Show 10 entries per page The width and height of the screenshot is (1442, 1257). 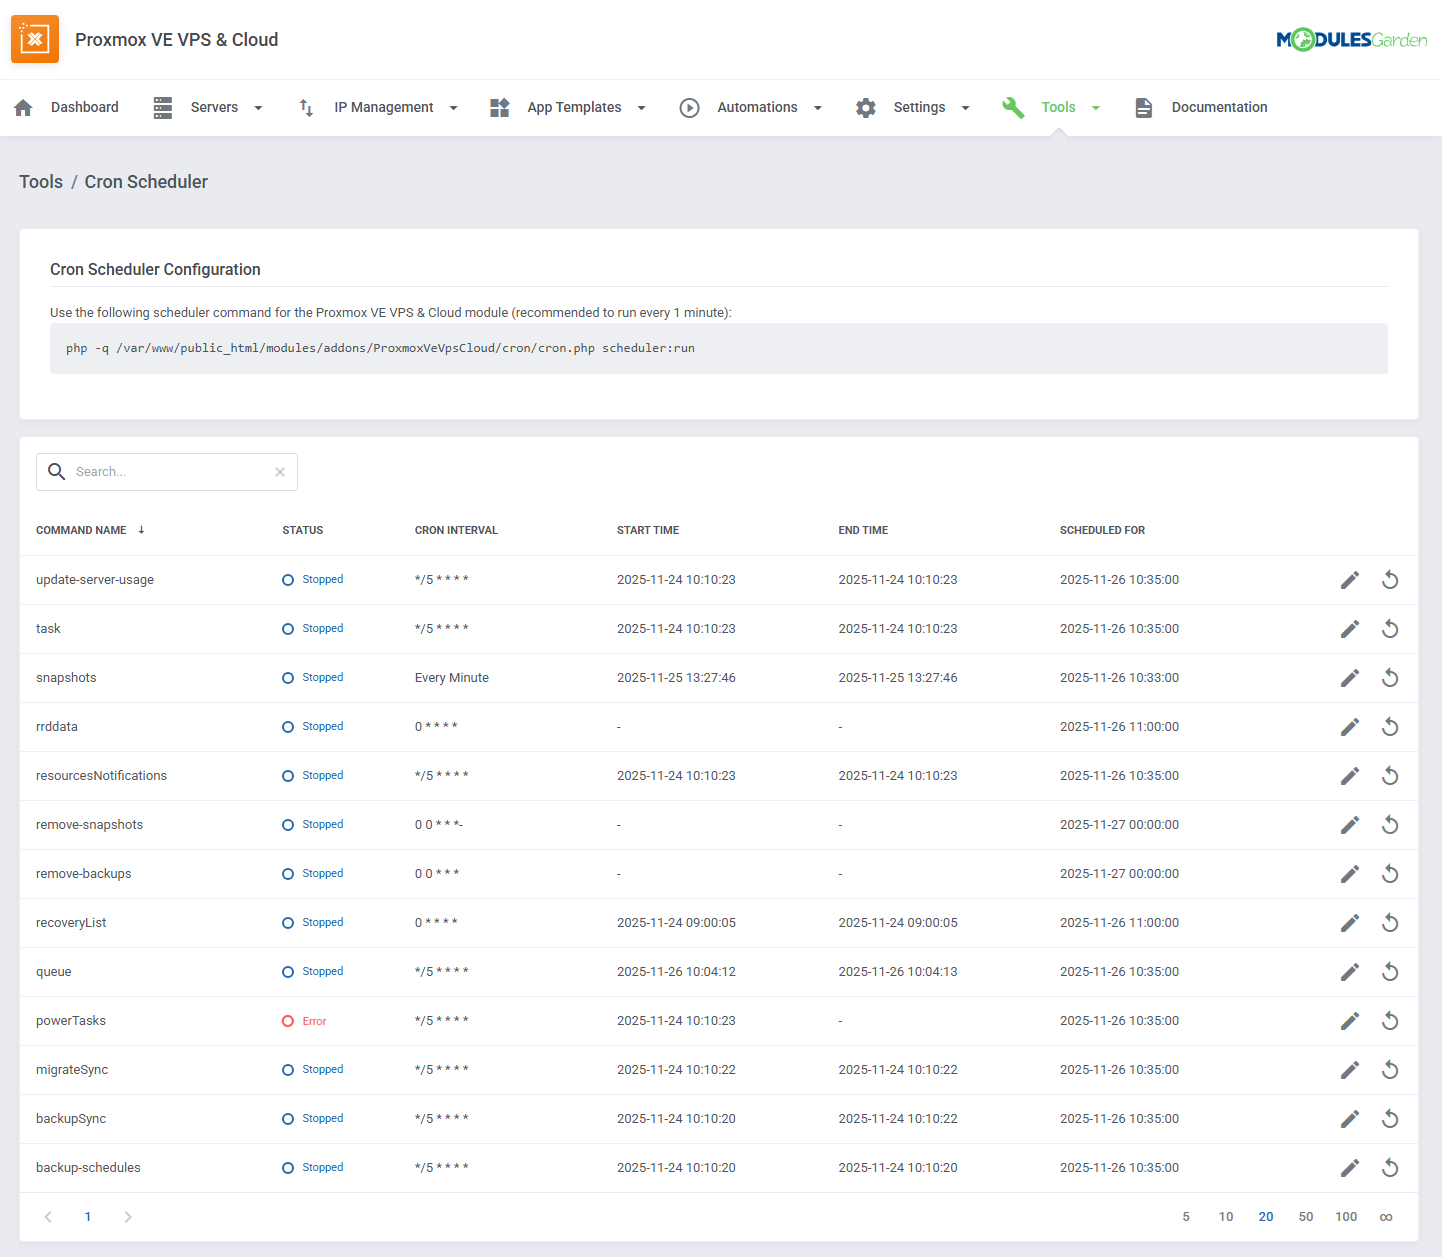coord(1226,1217)
